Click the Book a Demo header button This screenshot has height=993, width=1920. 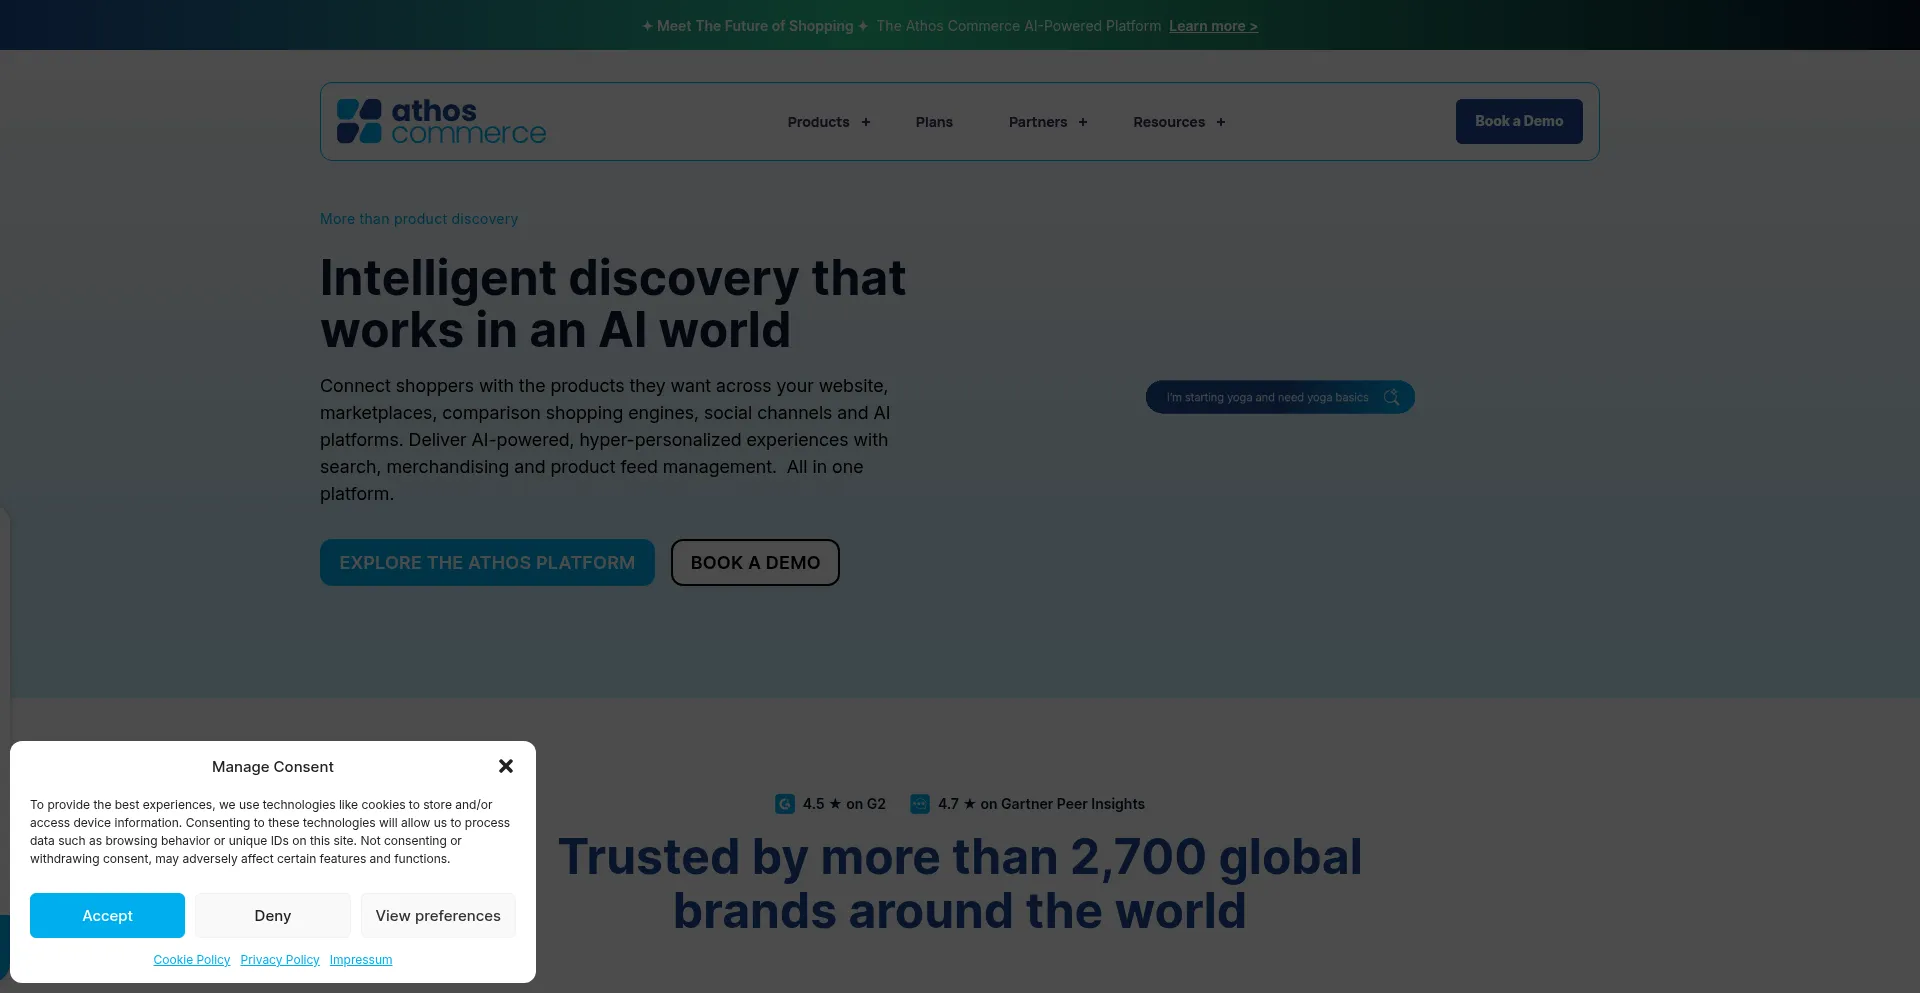coord(1519,121)
